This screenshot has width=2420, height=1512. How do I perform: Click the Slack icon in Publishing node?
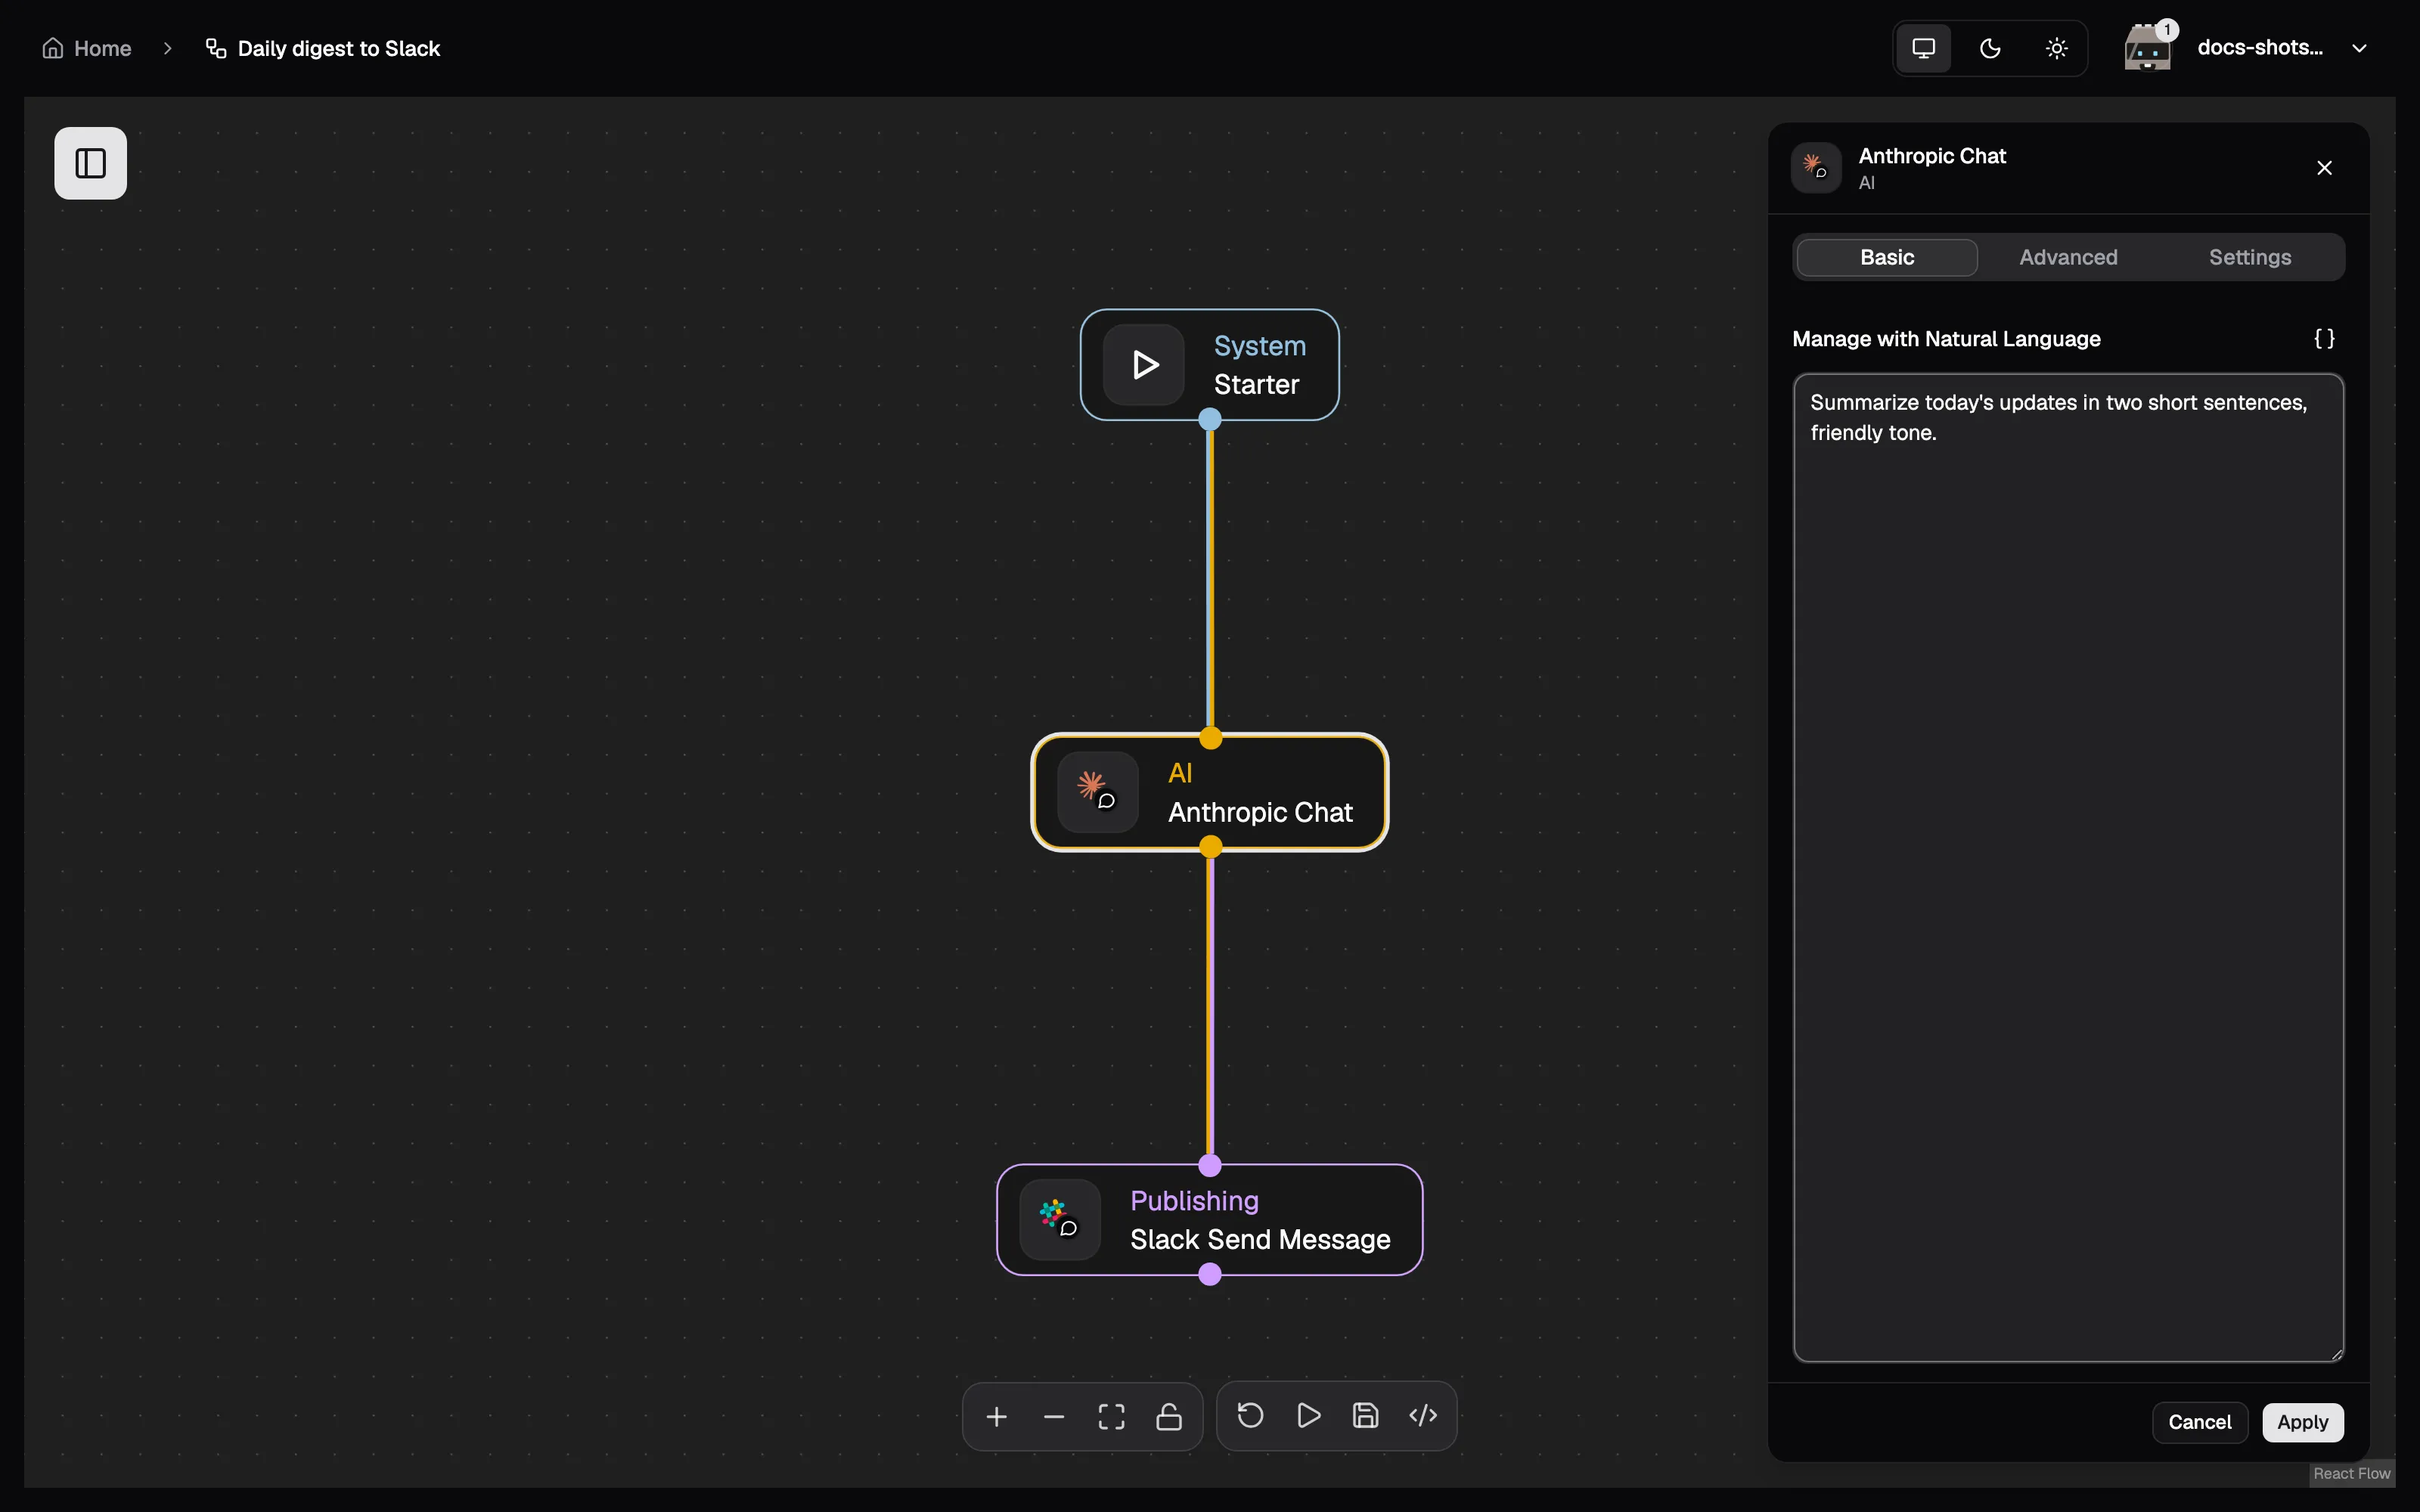[1060, 1220]
